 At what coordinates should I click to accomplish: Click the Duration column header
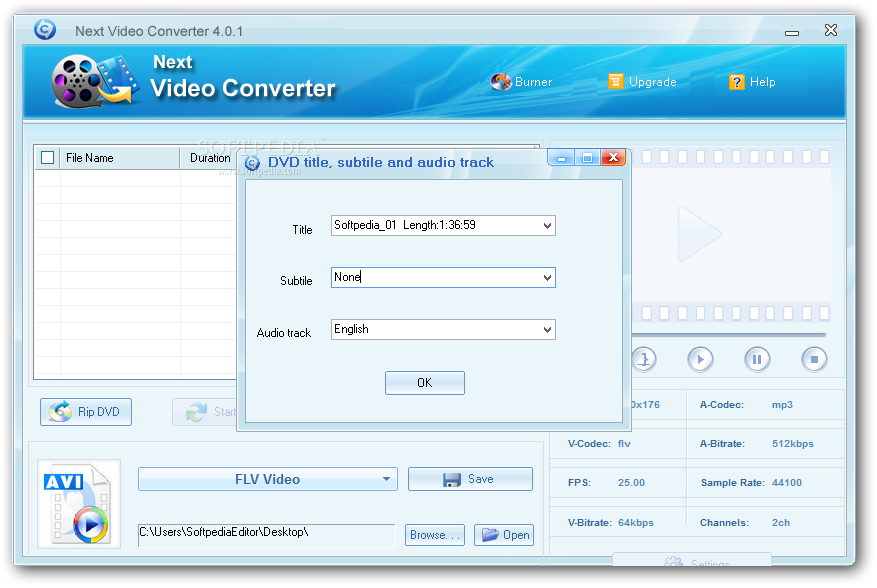click(x=210, y=158)
